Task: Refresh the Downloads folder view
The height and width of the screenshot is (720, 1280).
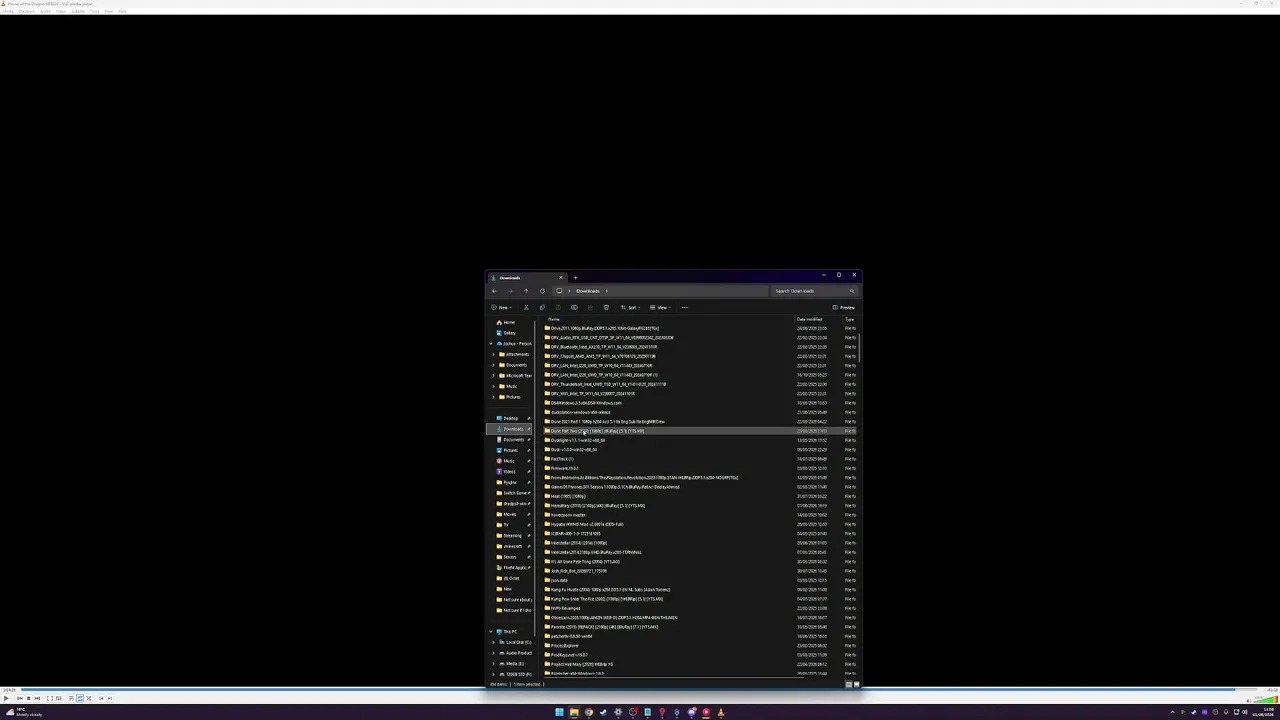Action: [x=542, y=291]
